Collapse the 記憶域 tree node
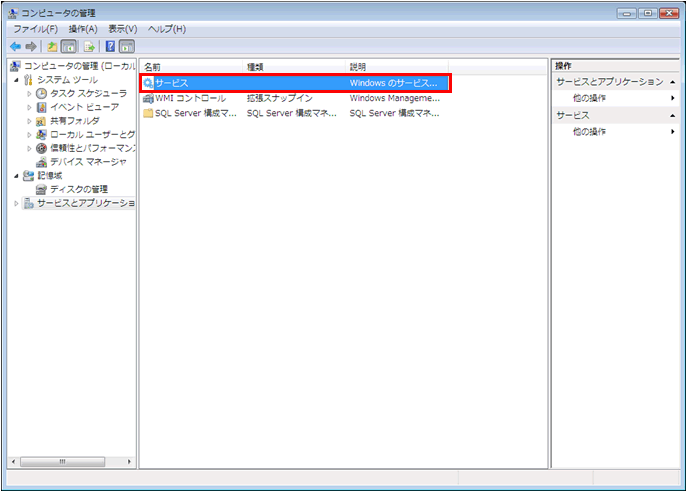687x492 pixels. 16,176
